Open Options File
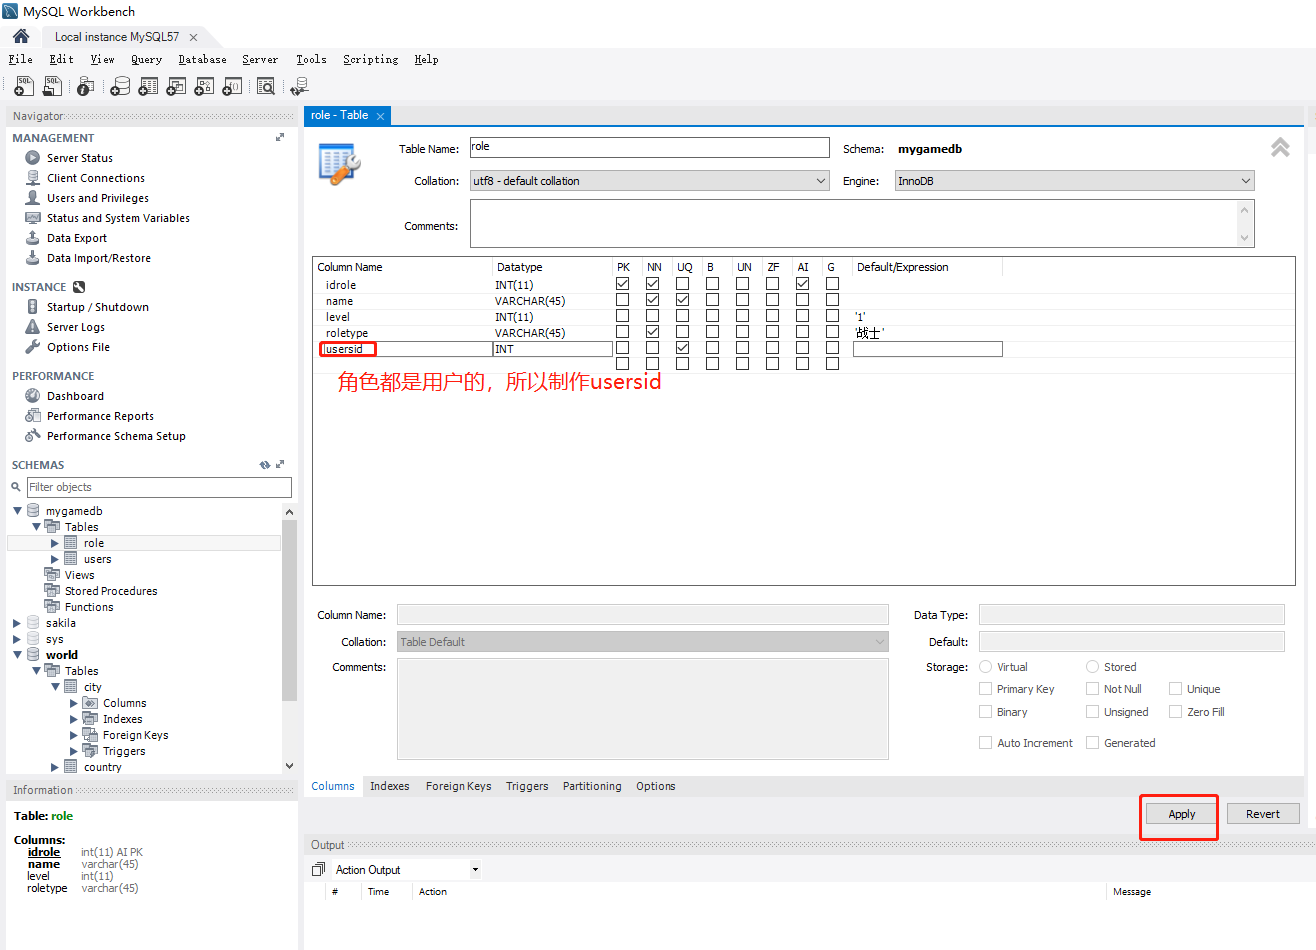The image size is (1316, 950). (x=78, y=347)
